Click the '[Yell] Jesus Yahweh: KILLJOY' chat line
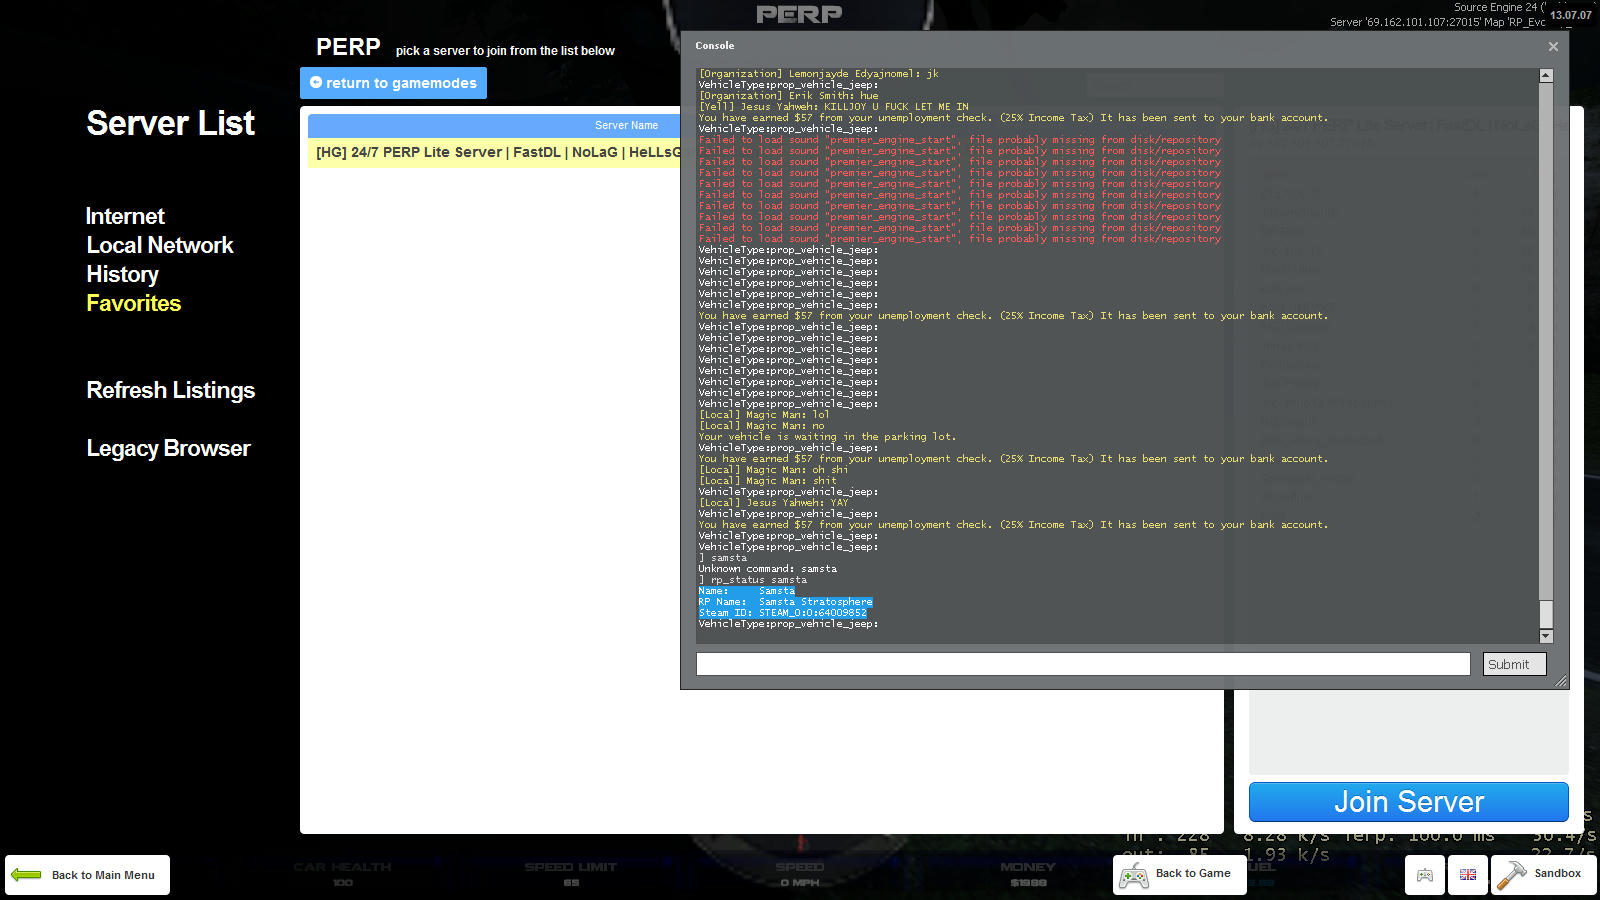This screenshot has height=900, width=1600. [834, 107]
